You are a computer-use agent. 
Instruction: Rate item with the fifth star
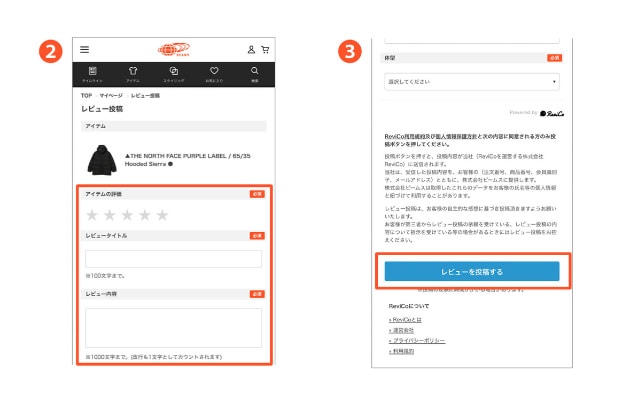[x=162, y=215]
